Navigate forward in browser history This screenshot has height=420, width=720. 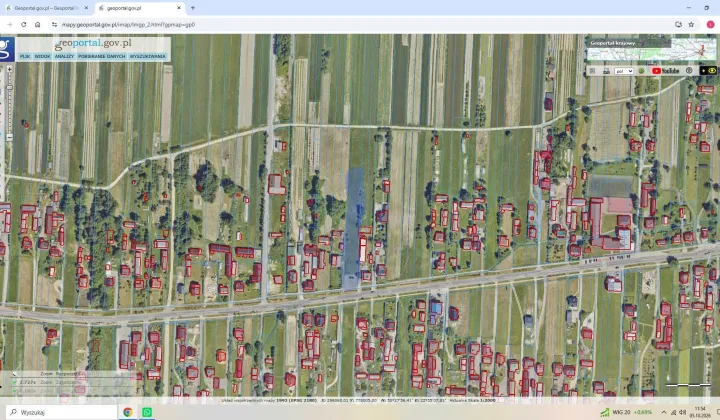tap(9, 25)
